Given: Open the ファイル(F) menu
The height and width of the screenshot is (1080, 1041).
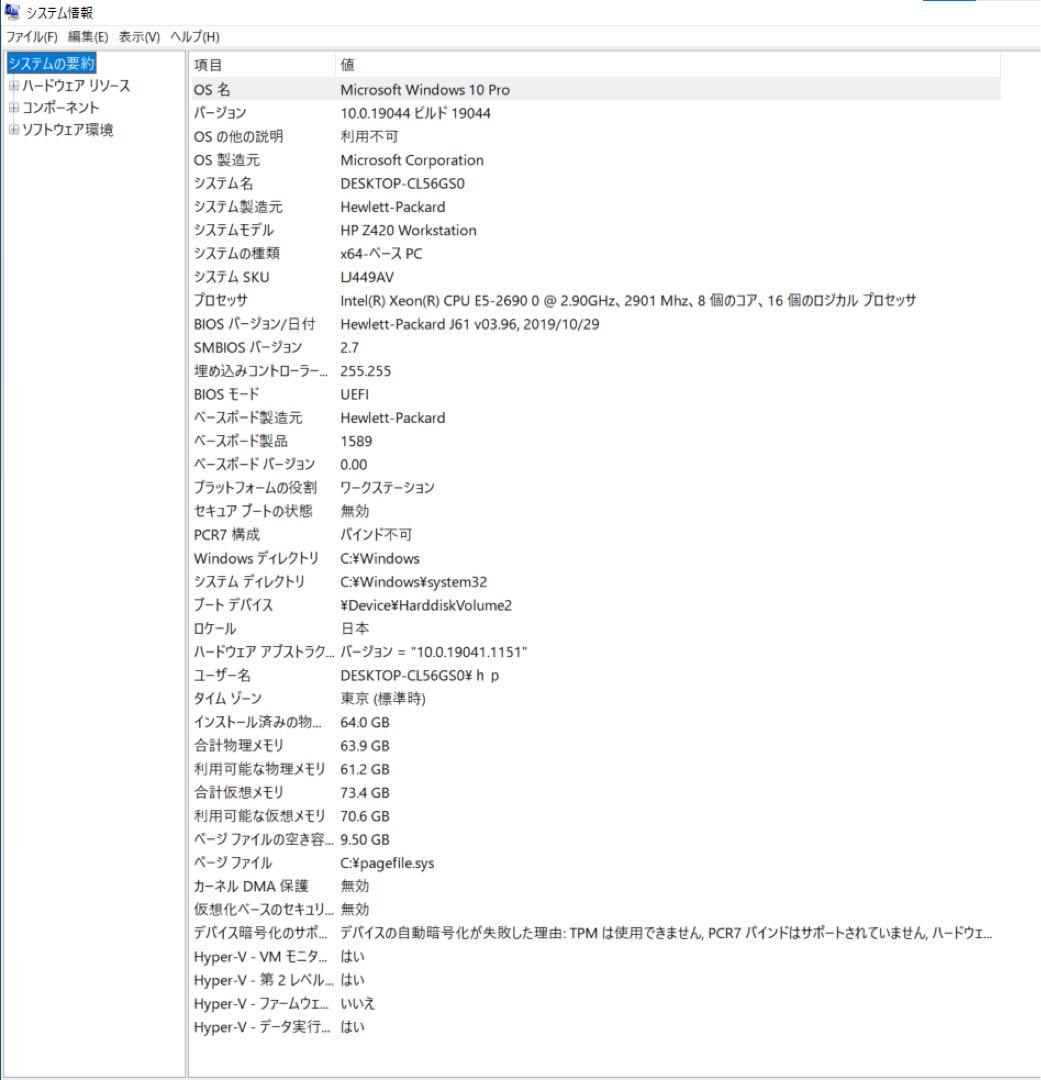Looking at the screenshot, I should coord(31,37).
